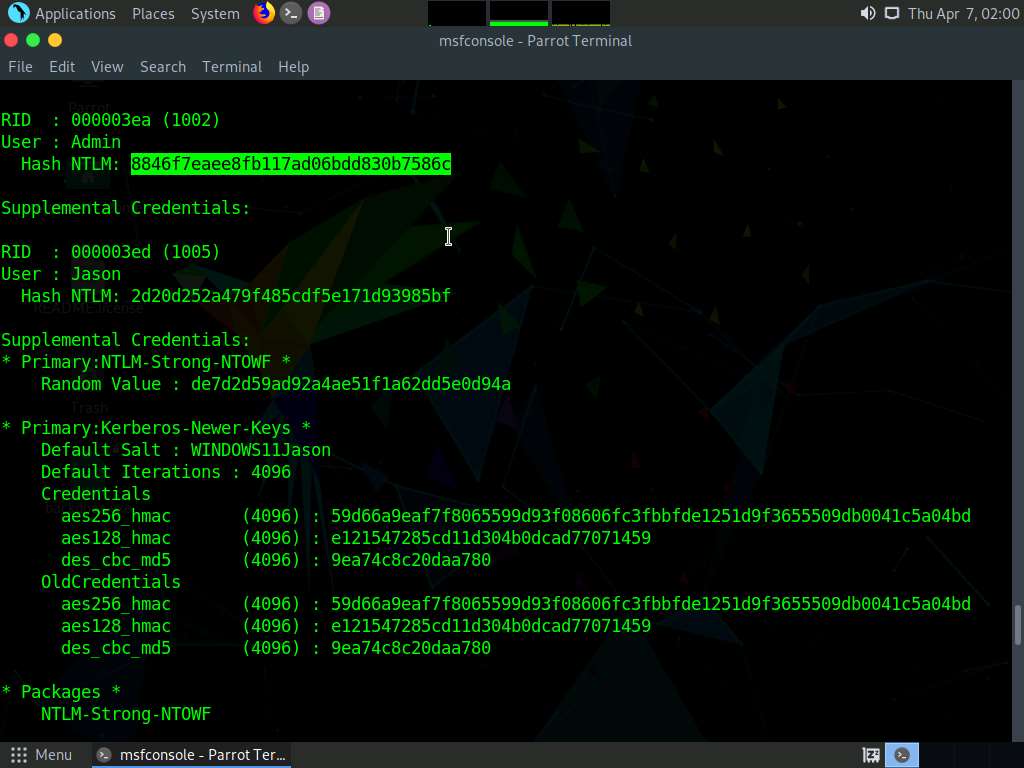Open the System menu
This screenshot has height=768, width=1024.
(215, 14)
